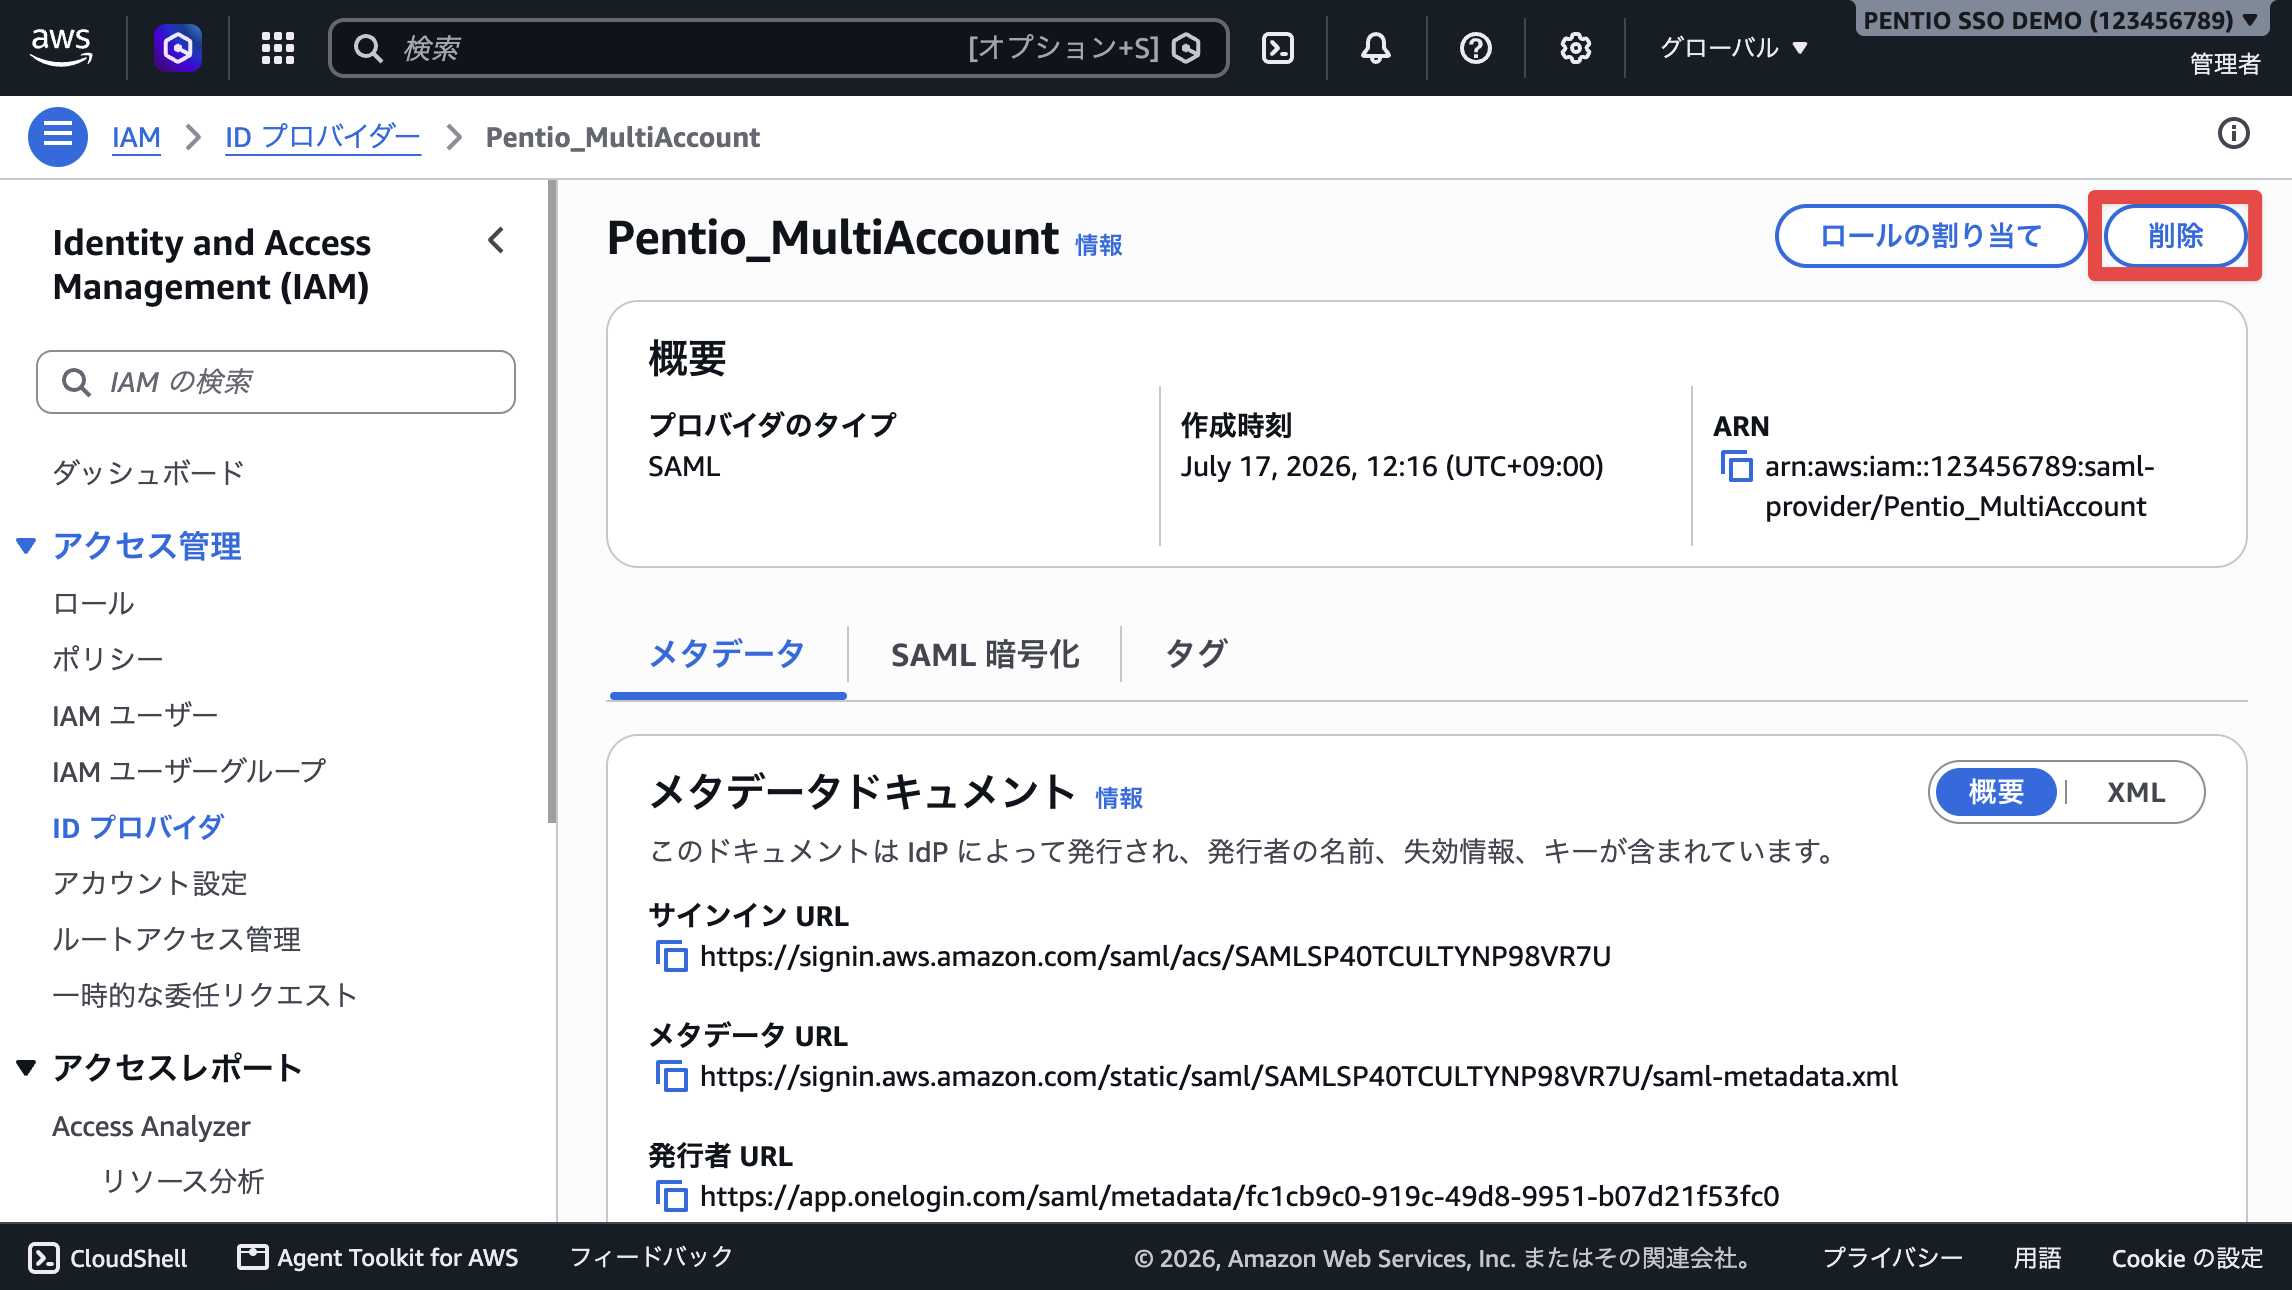Select the タグ tab

coord(1196,654)
